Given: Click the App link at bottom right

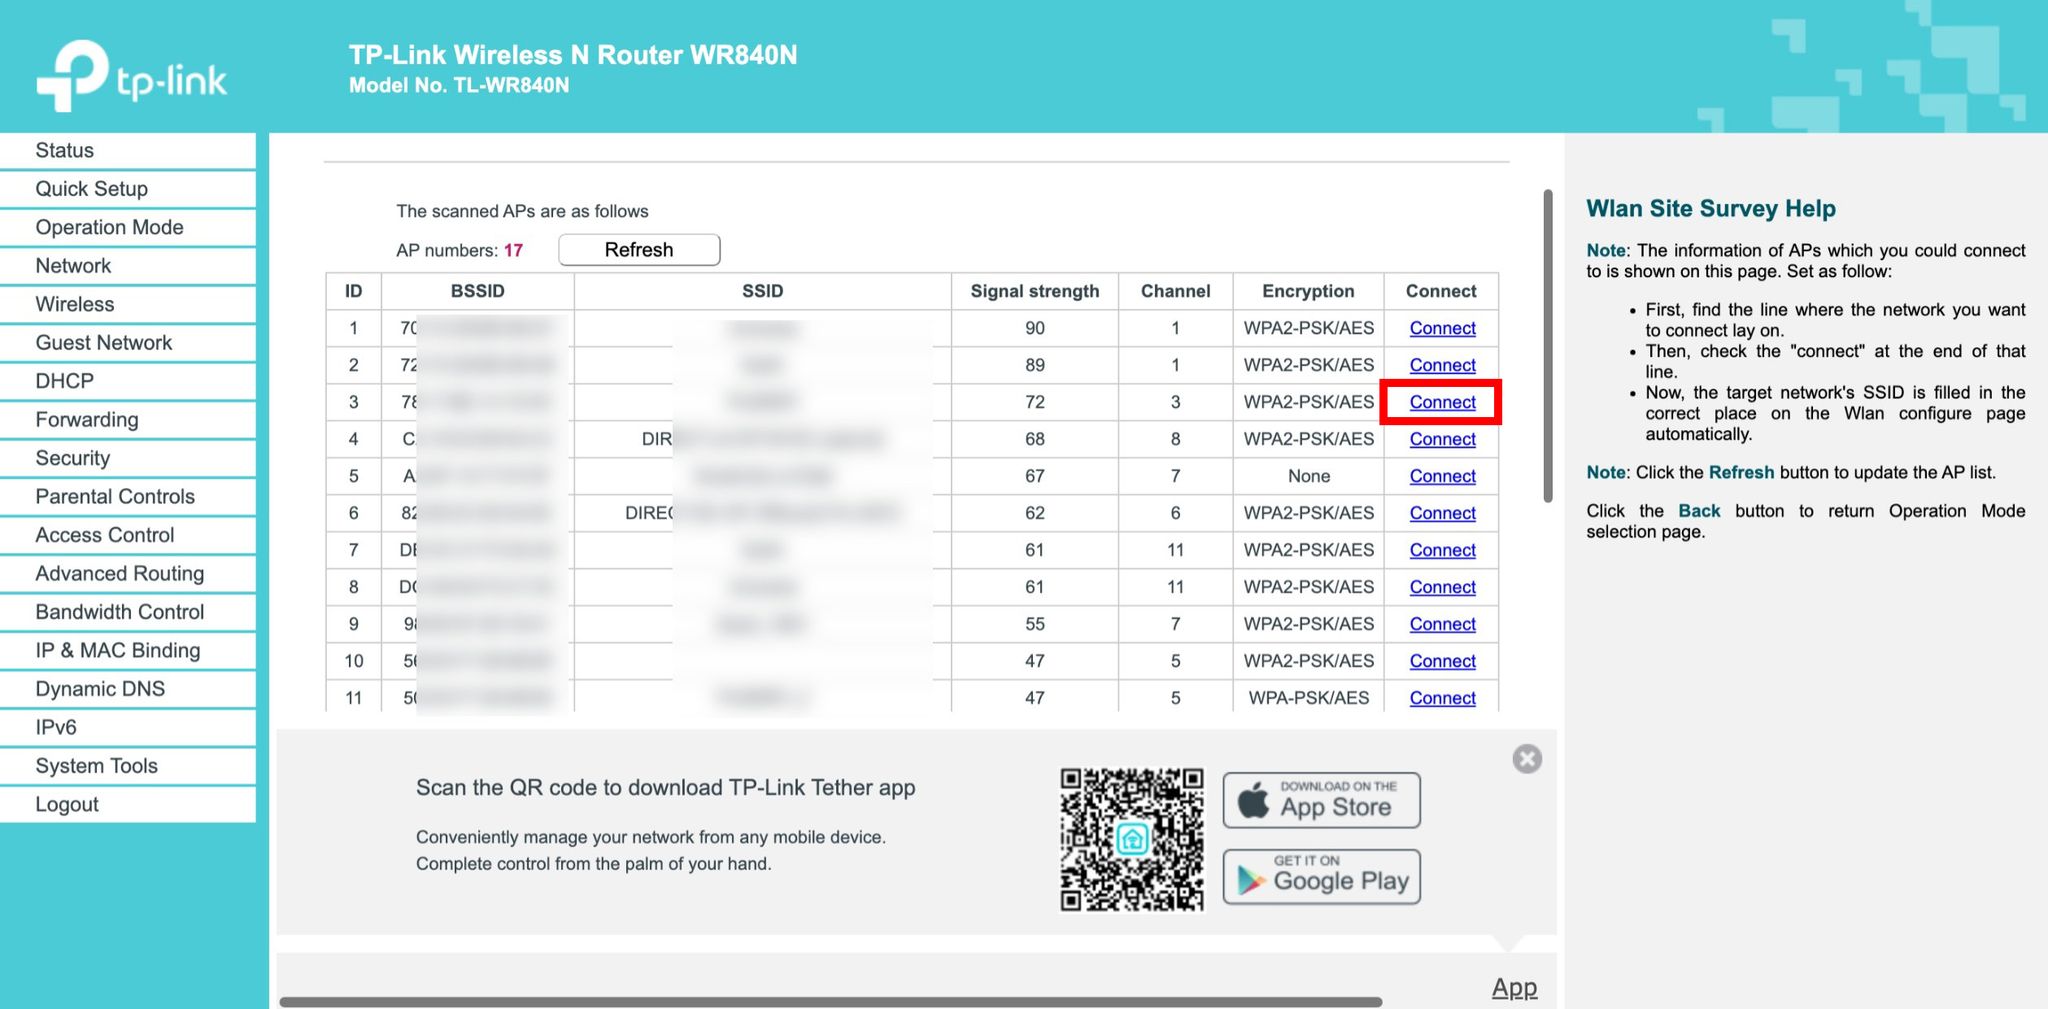Looking at the screenshot, I should tap(1514, 988).
